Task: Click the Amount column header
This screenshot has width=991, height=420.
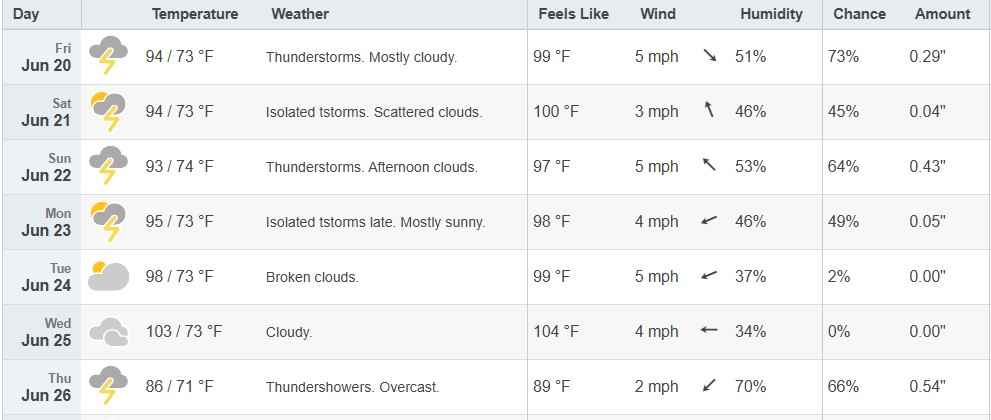Action: 942,14
